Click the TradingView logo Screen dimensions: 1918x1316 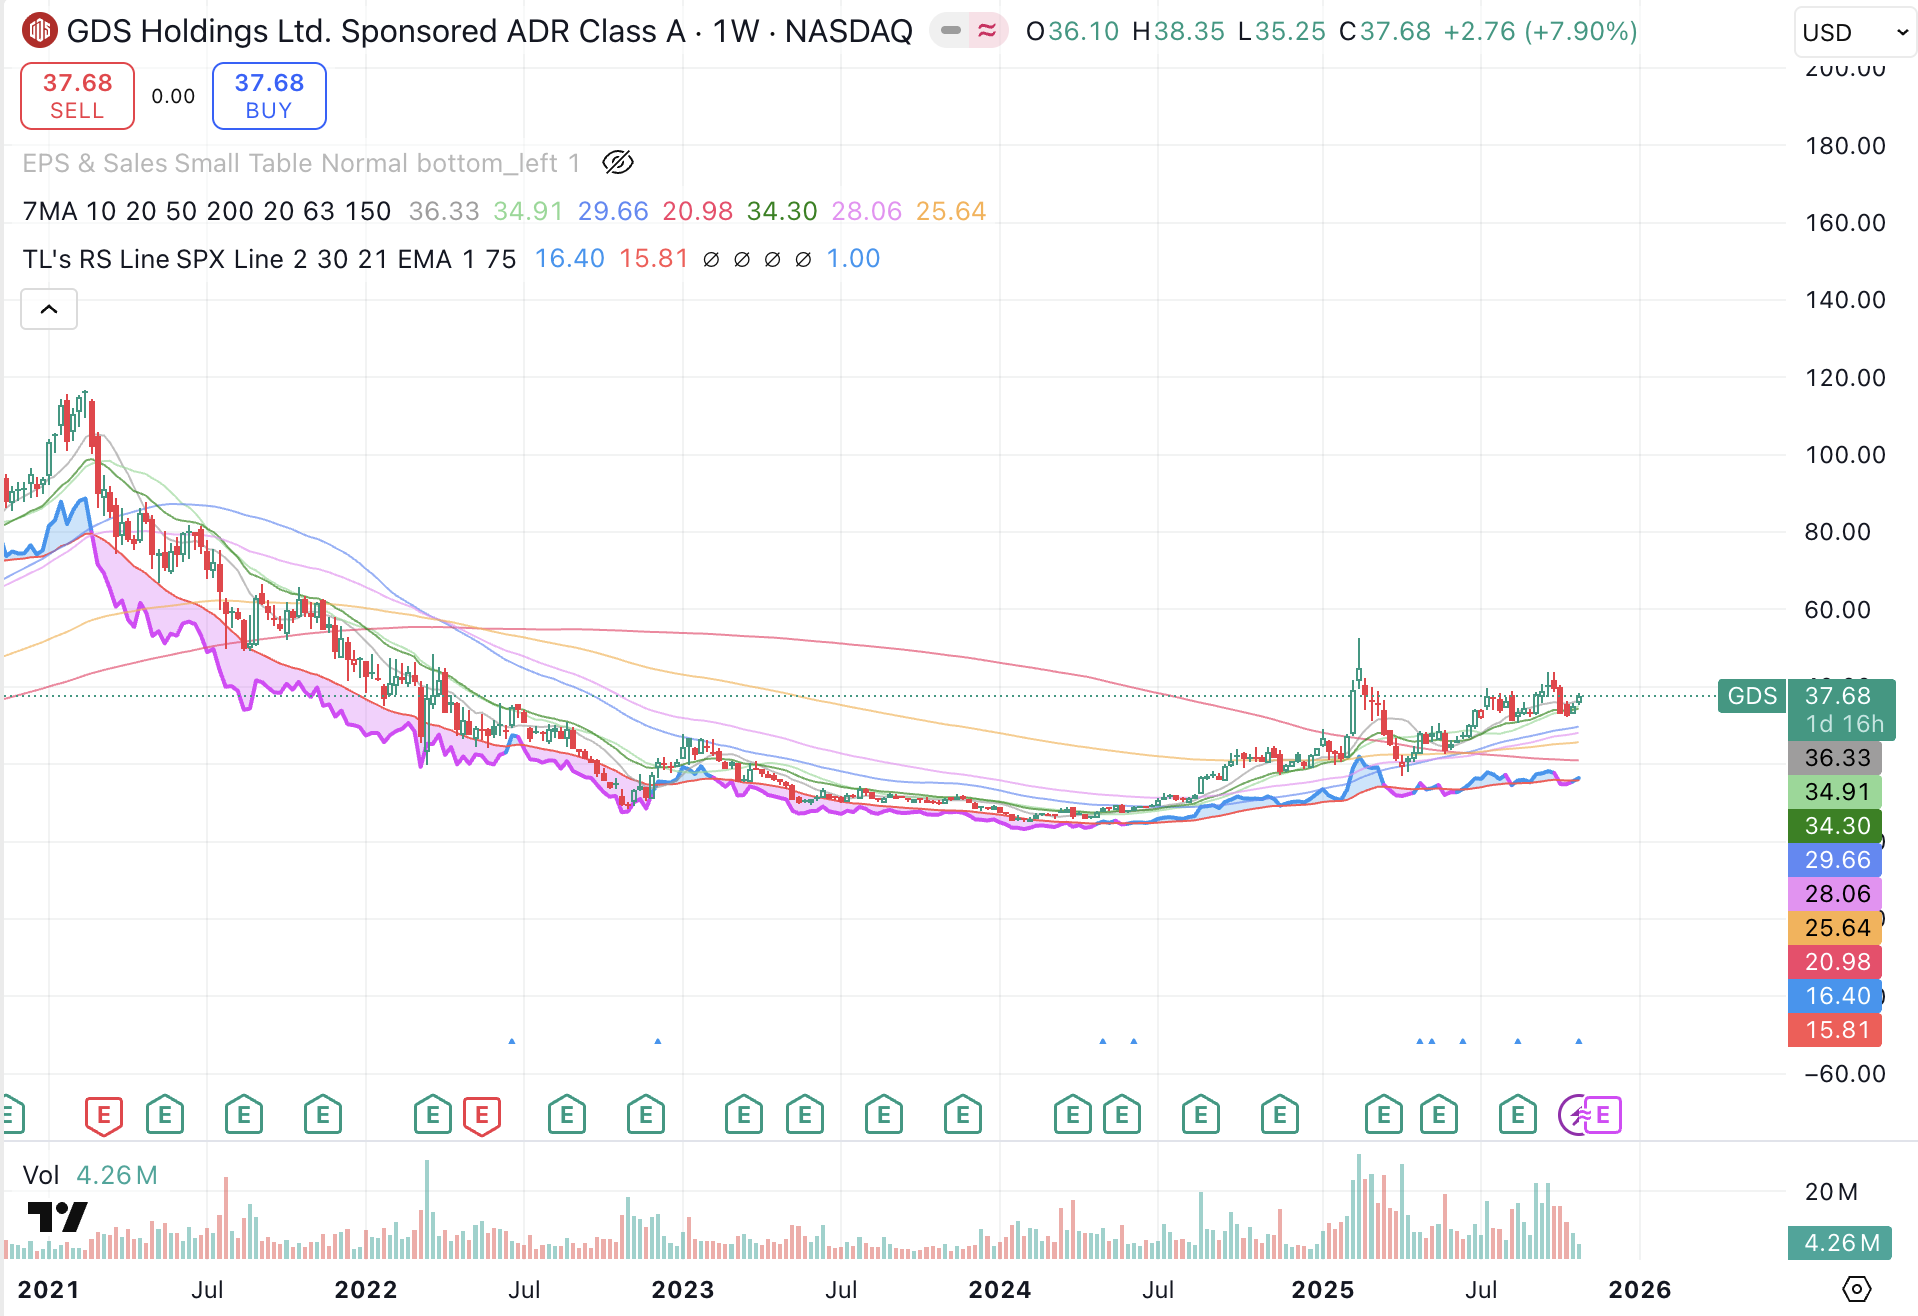57,1216
